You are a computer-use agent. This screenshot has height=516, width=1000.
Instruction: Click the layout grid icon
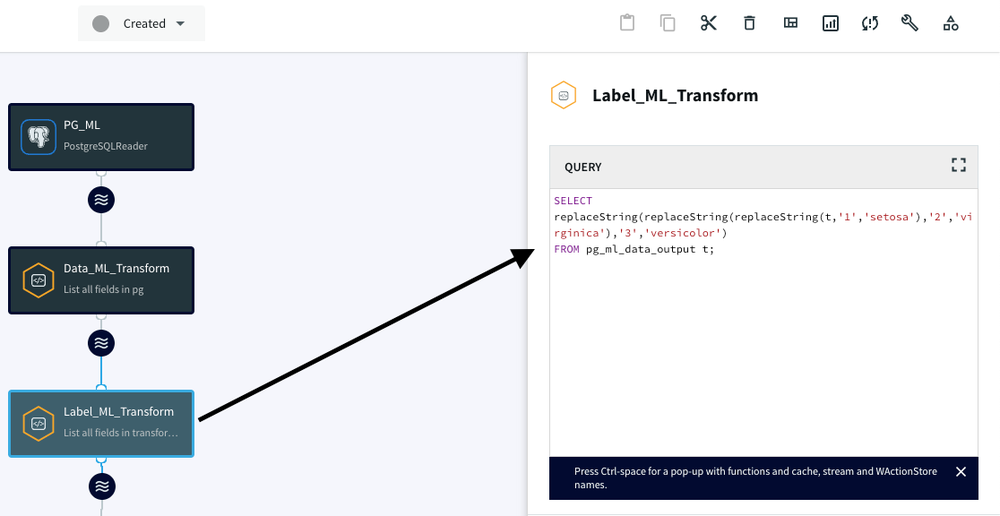click(x=790, y=24)
